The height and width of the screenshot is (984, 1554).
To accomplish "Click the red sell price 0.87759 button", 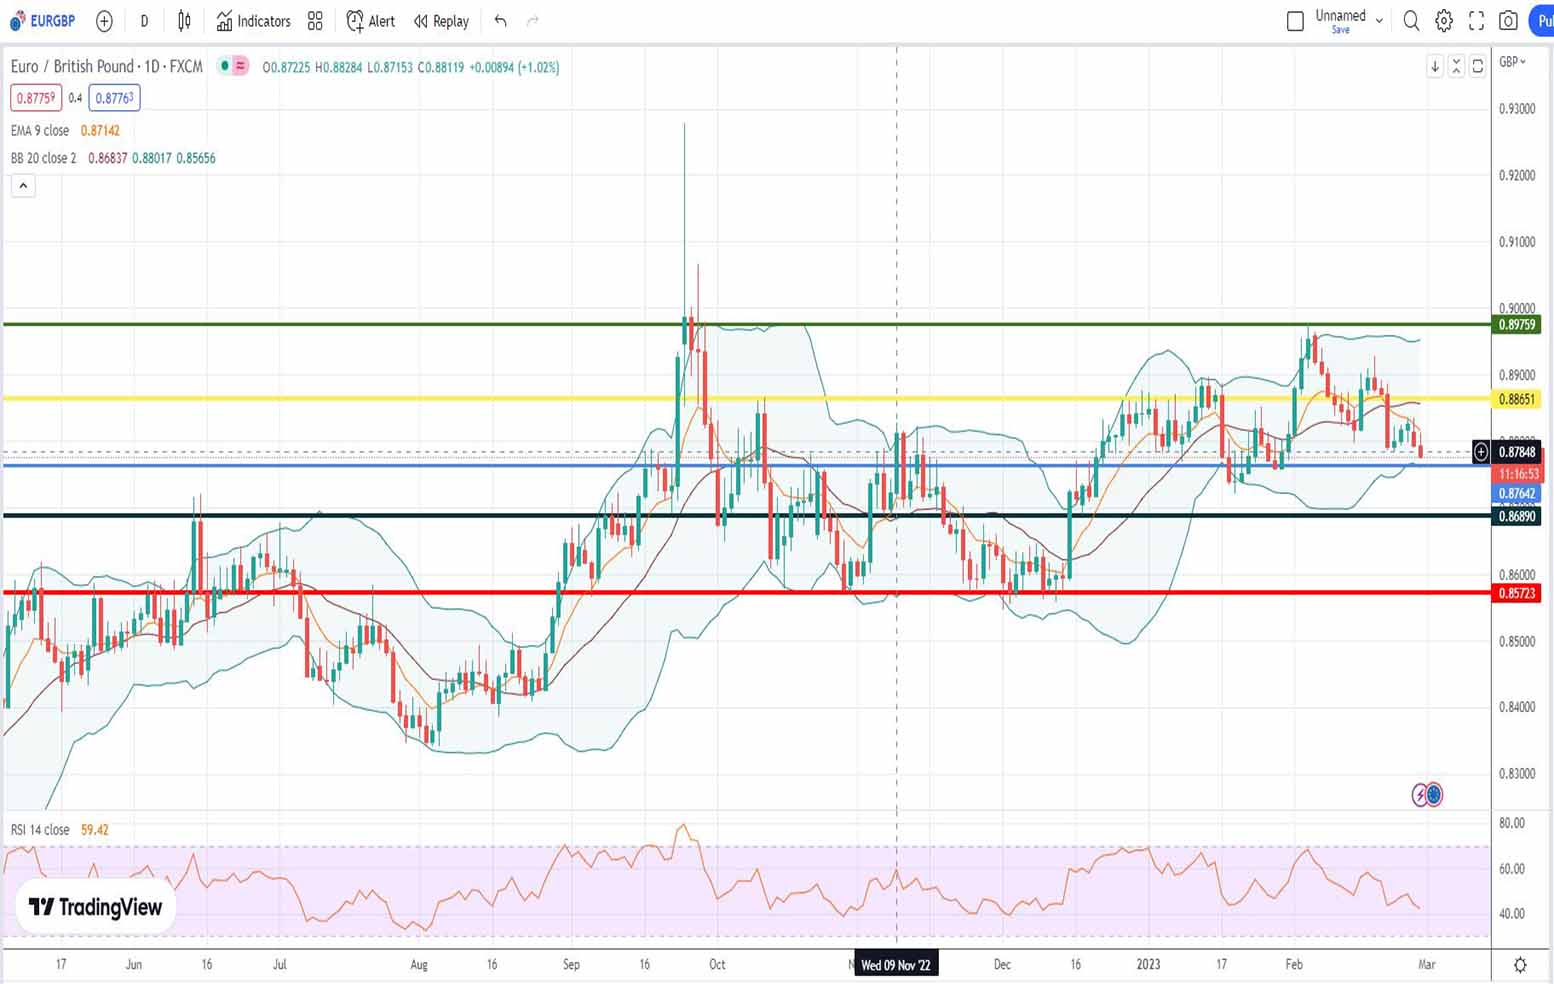I will (x=36, y=98).
